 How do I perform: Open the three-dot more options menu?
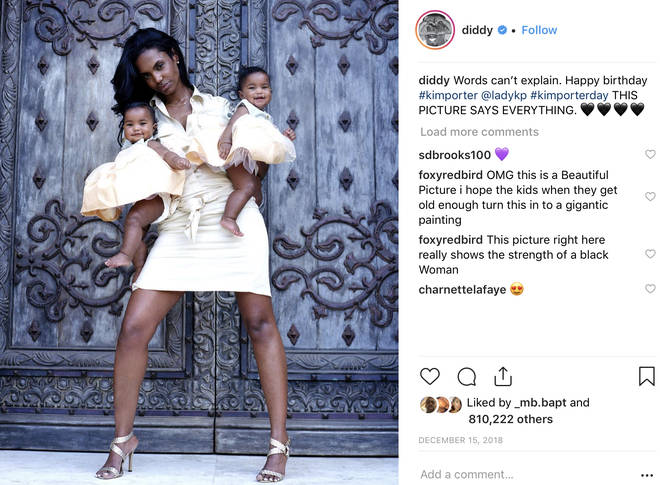click(x=647, y=475)
